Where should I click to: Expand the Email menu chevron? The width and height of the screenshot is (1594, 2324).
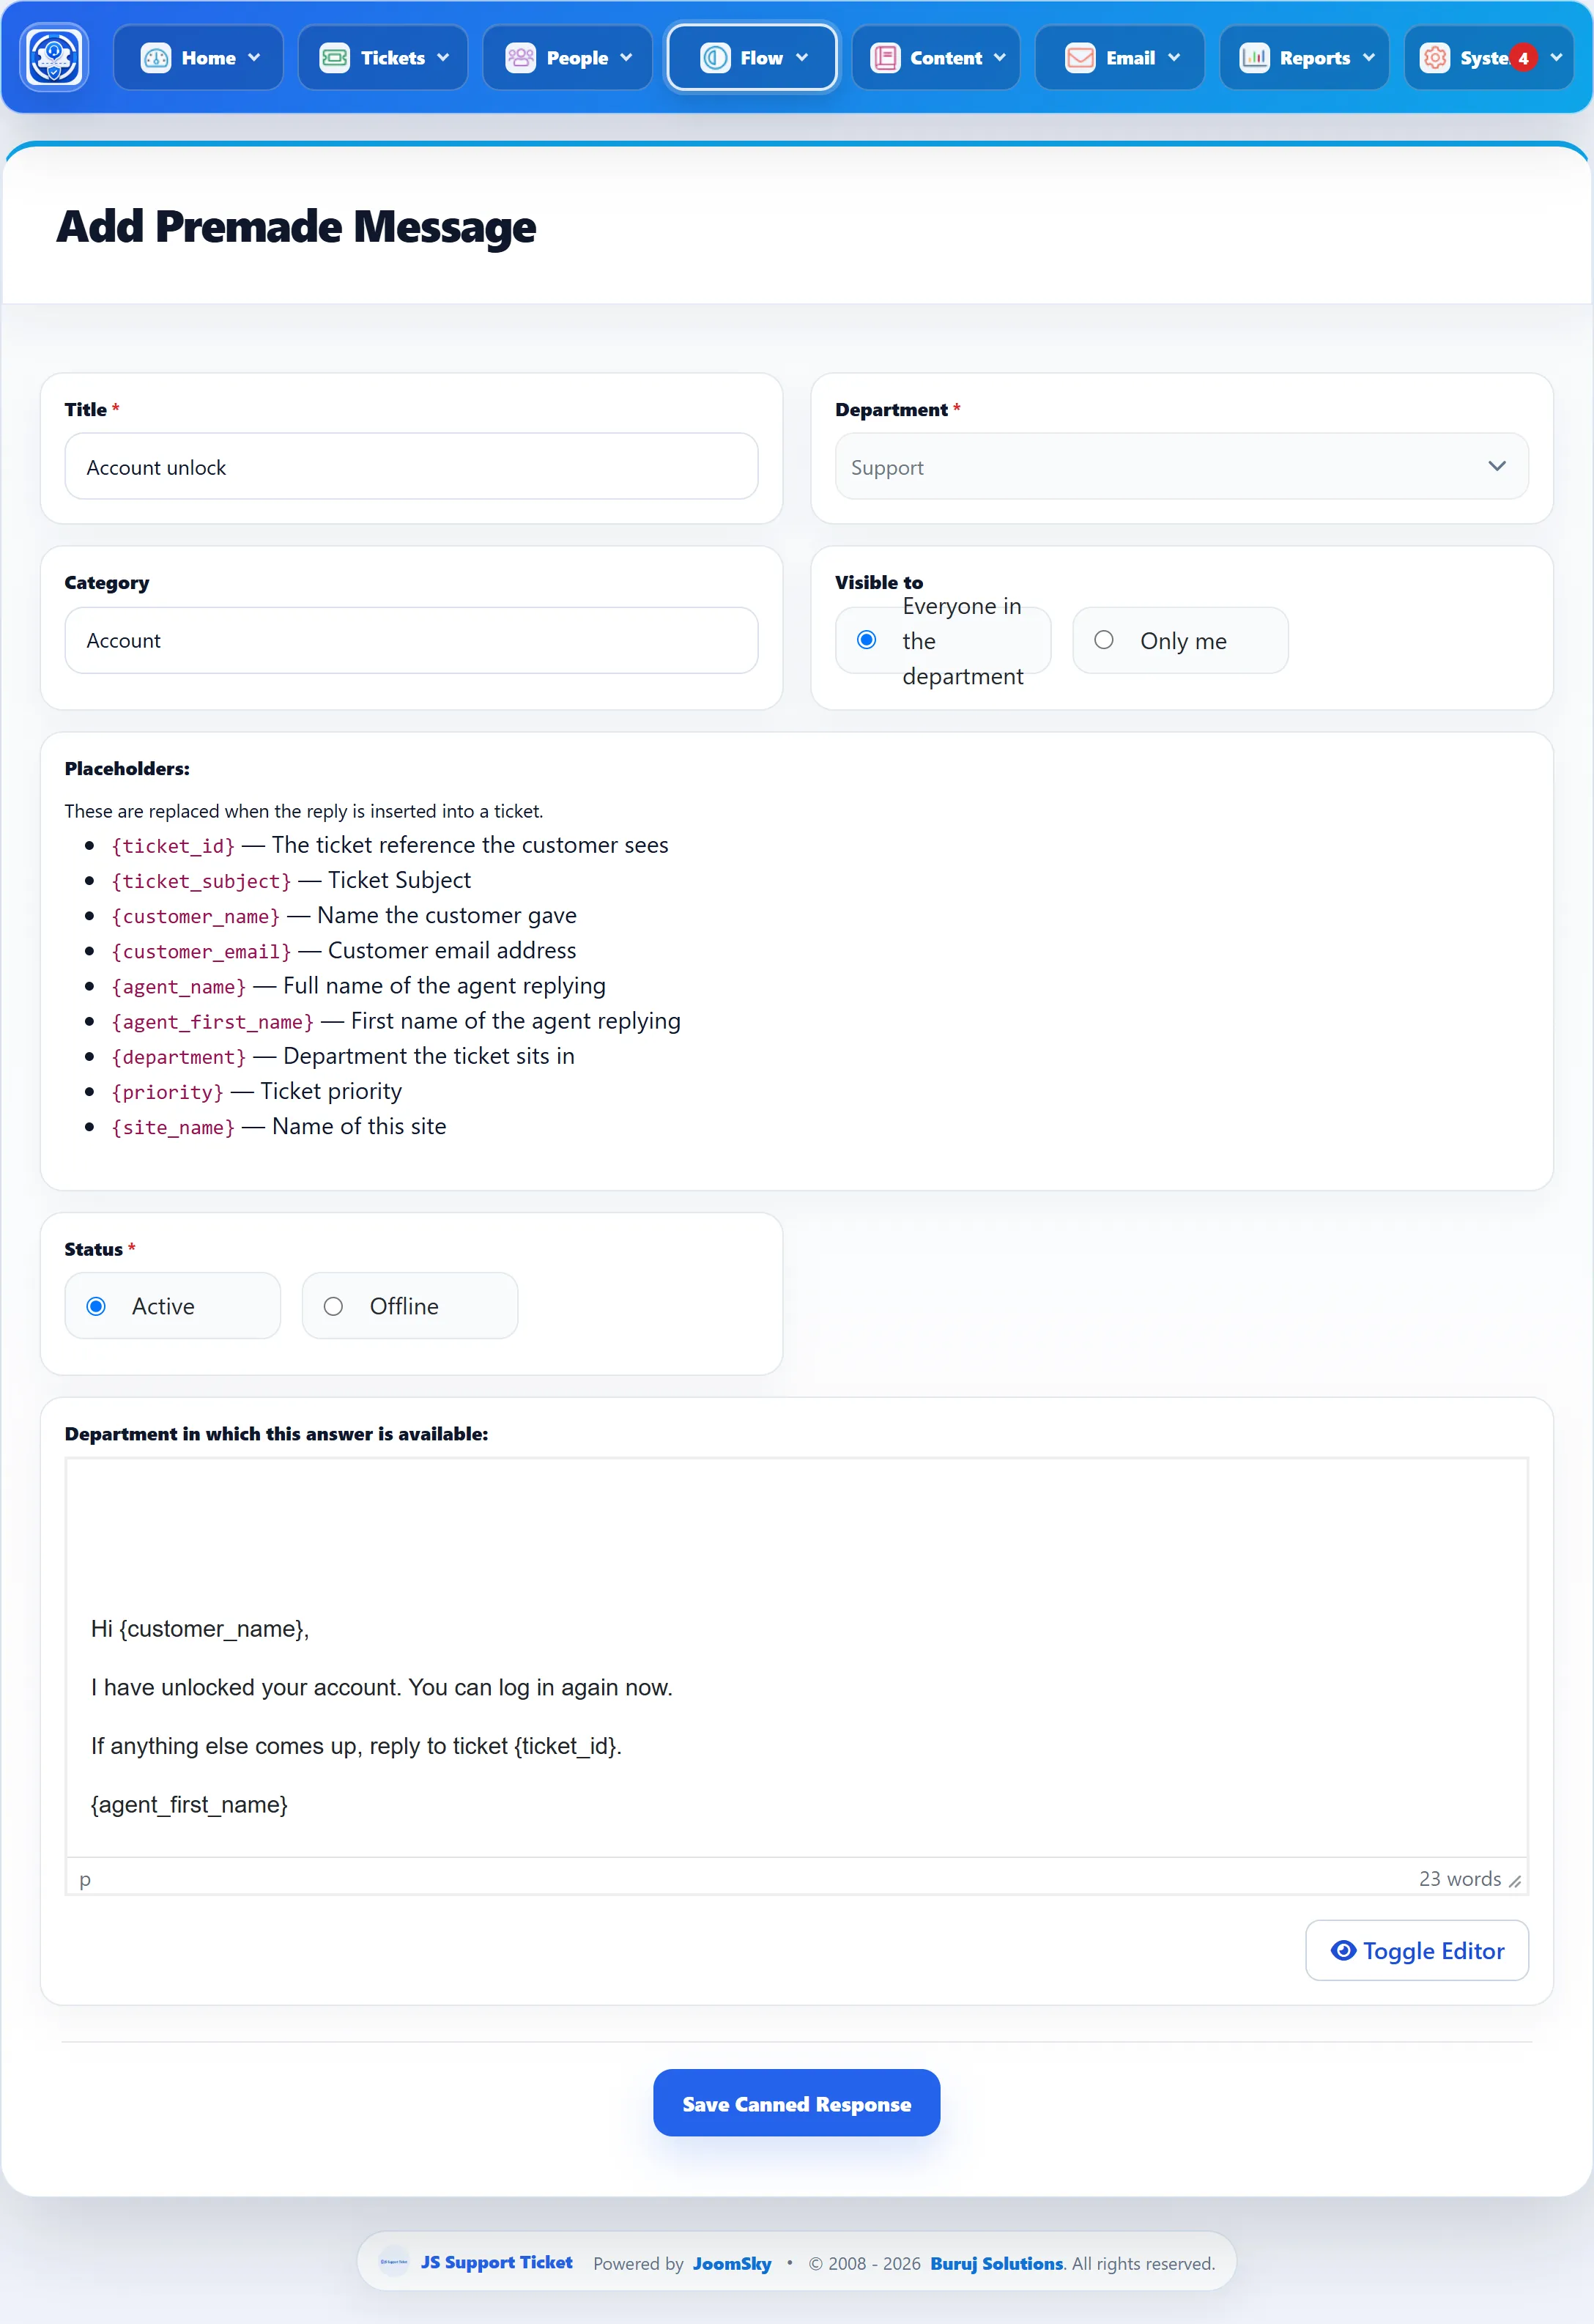pos(1174,58)
